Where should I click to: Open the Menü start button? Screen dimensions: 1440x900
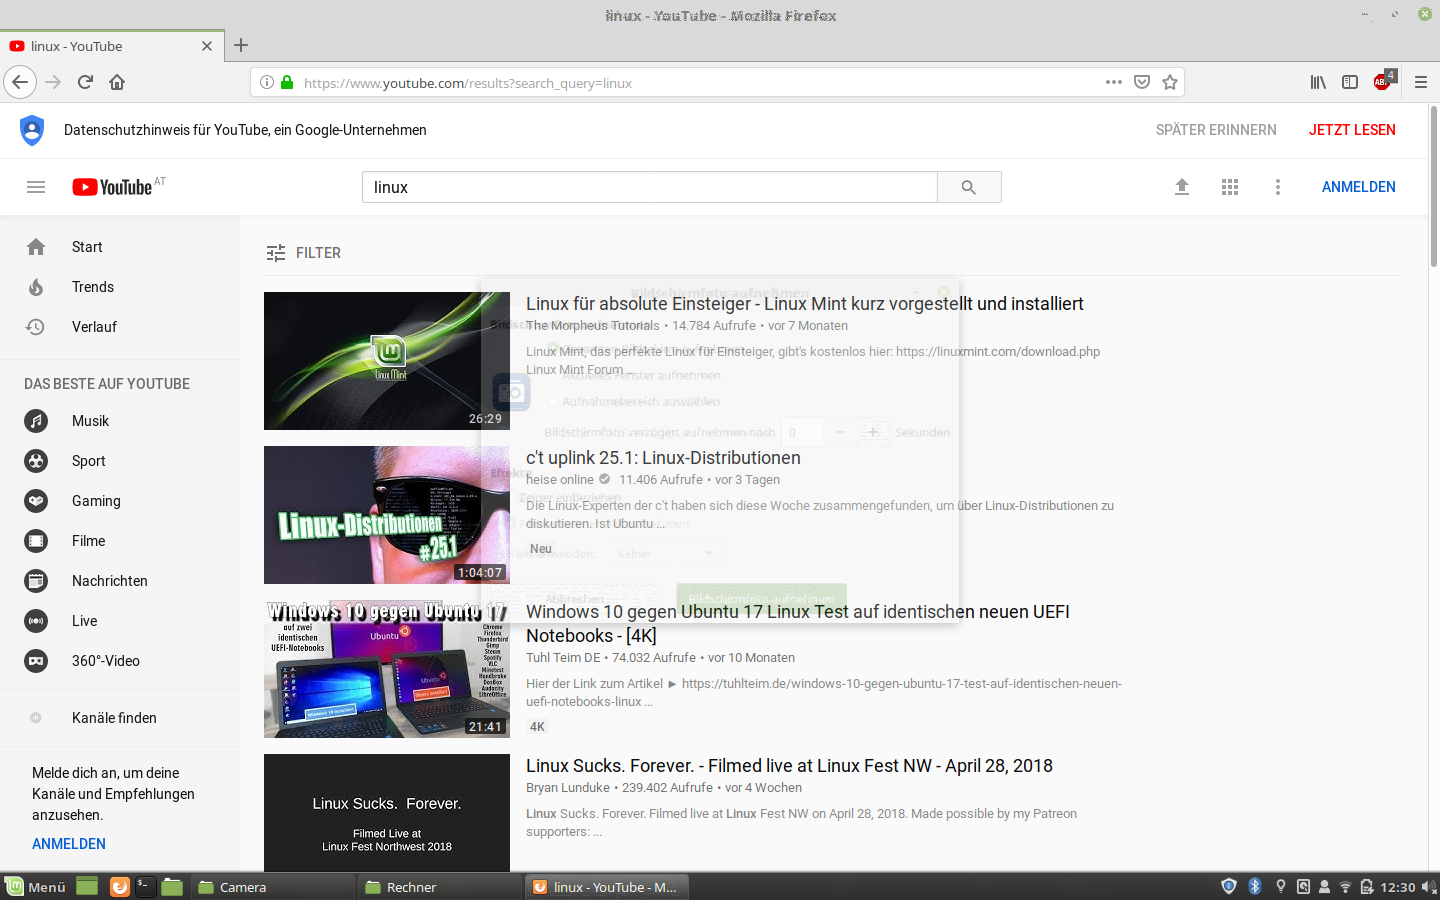(x=35, y=887)
